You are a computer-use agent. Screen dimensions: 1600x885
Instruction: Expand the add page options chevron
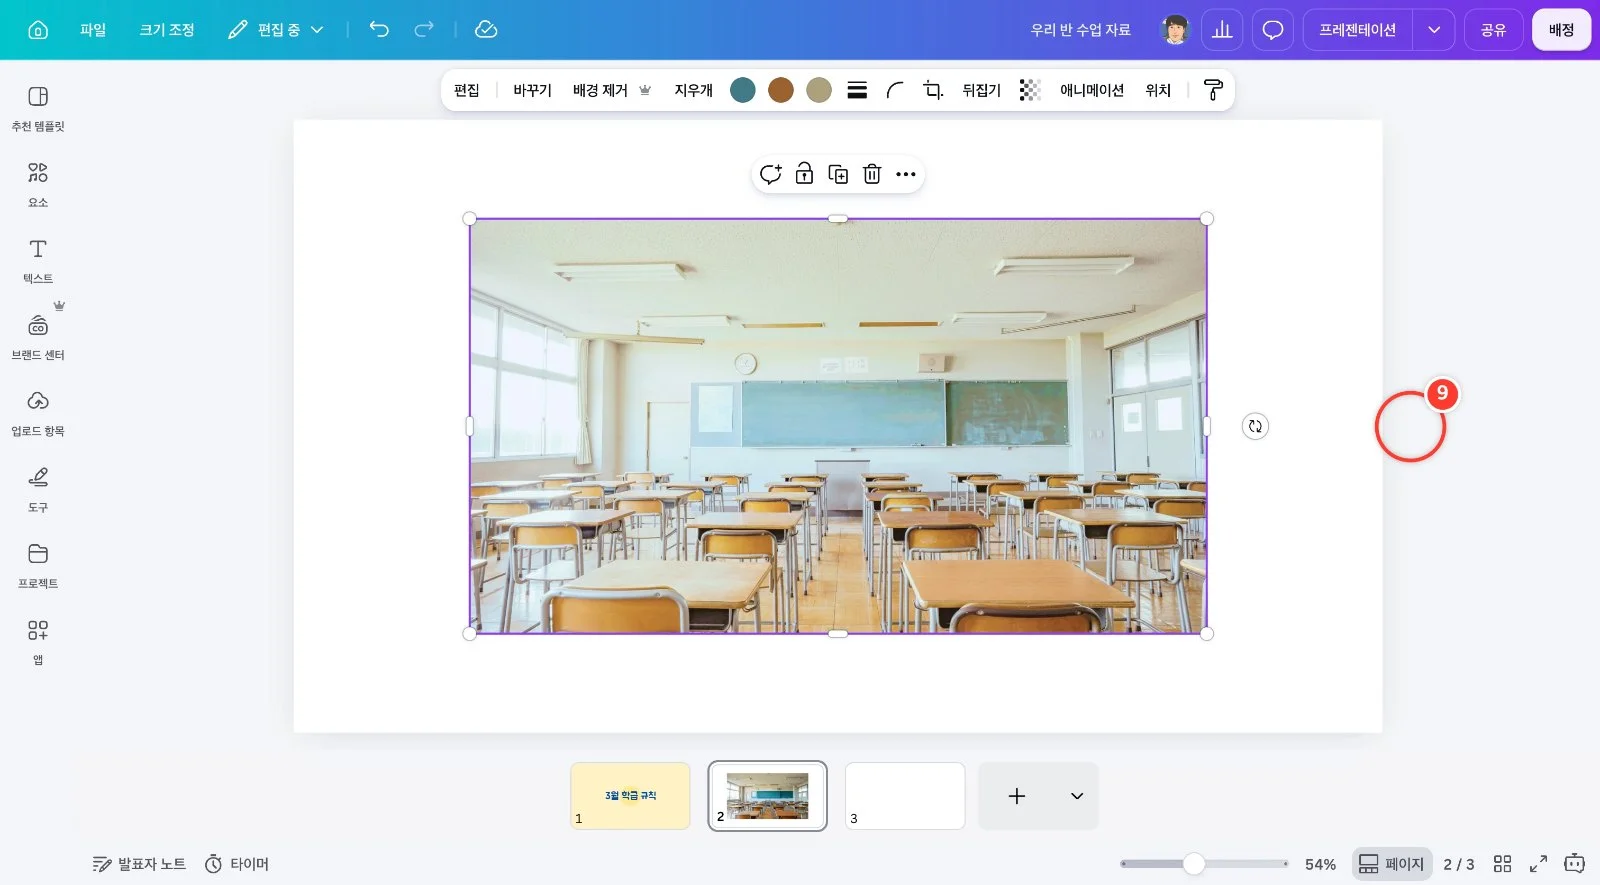[1077, 796]
